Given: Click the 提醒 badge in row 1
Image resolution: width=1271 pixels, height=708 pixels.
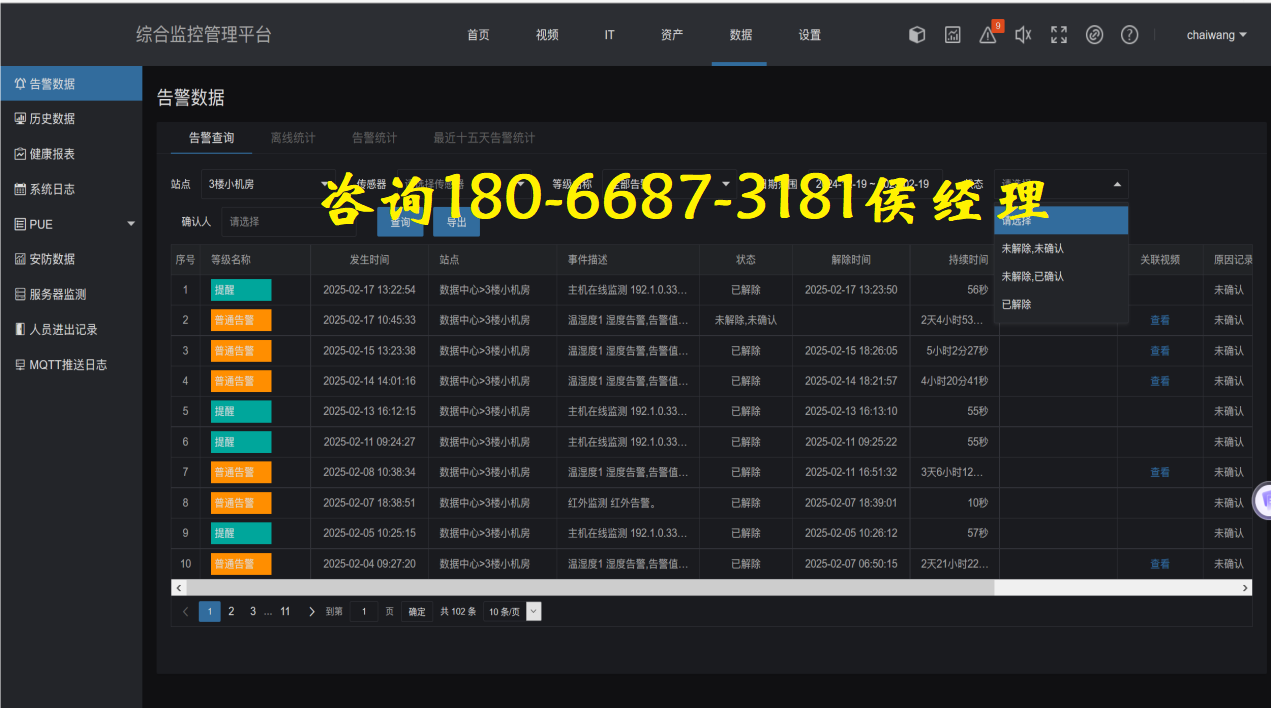Looking at the screenshot, I should click(241, 290).
